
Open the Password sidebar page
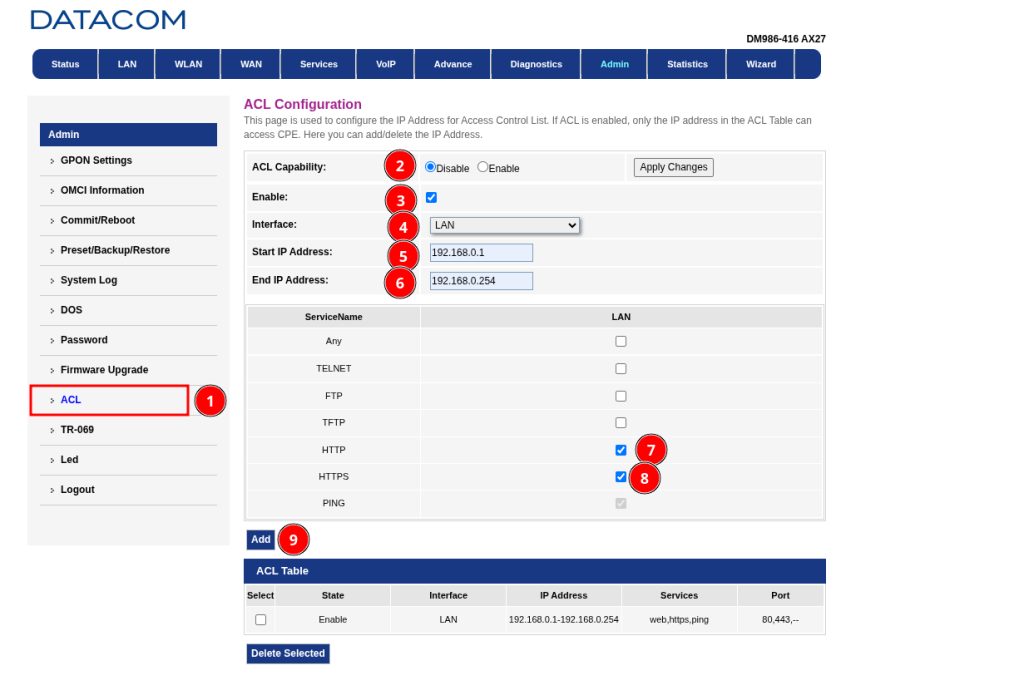[x=84, y=340]
